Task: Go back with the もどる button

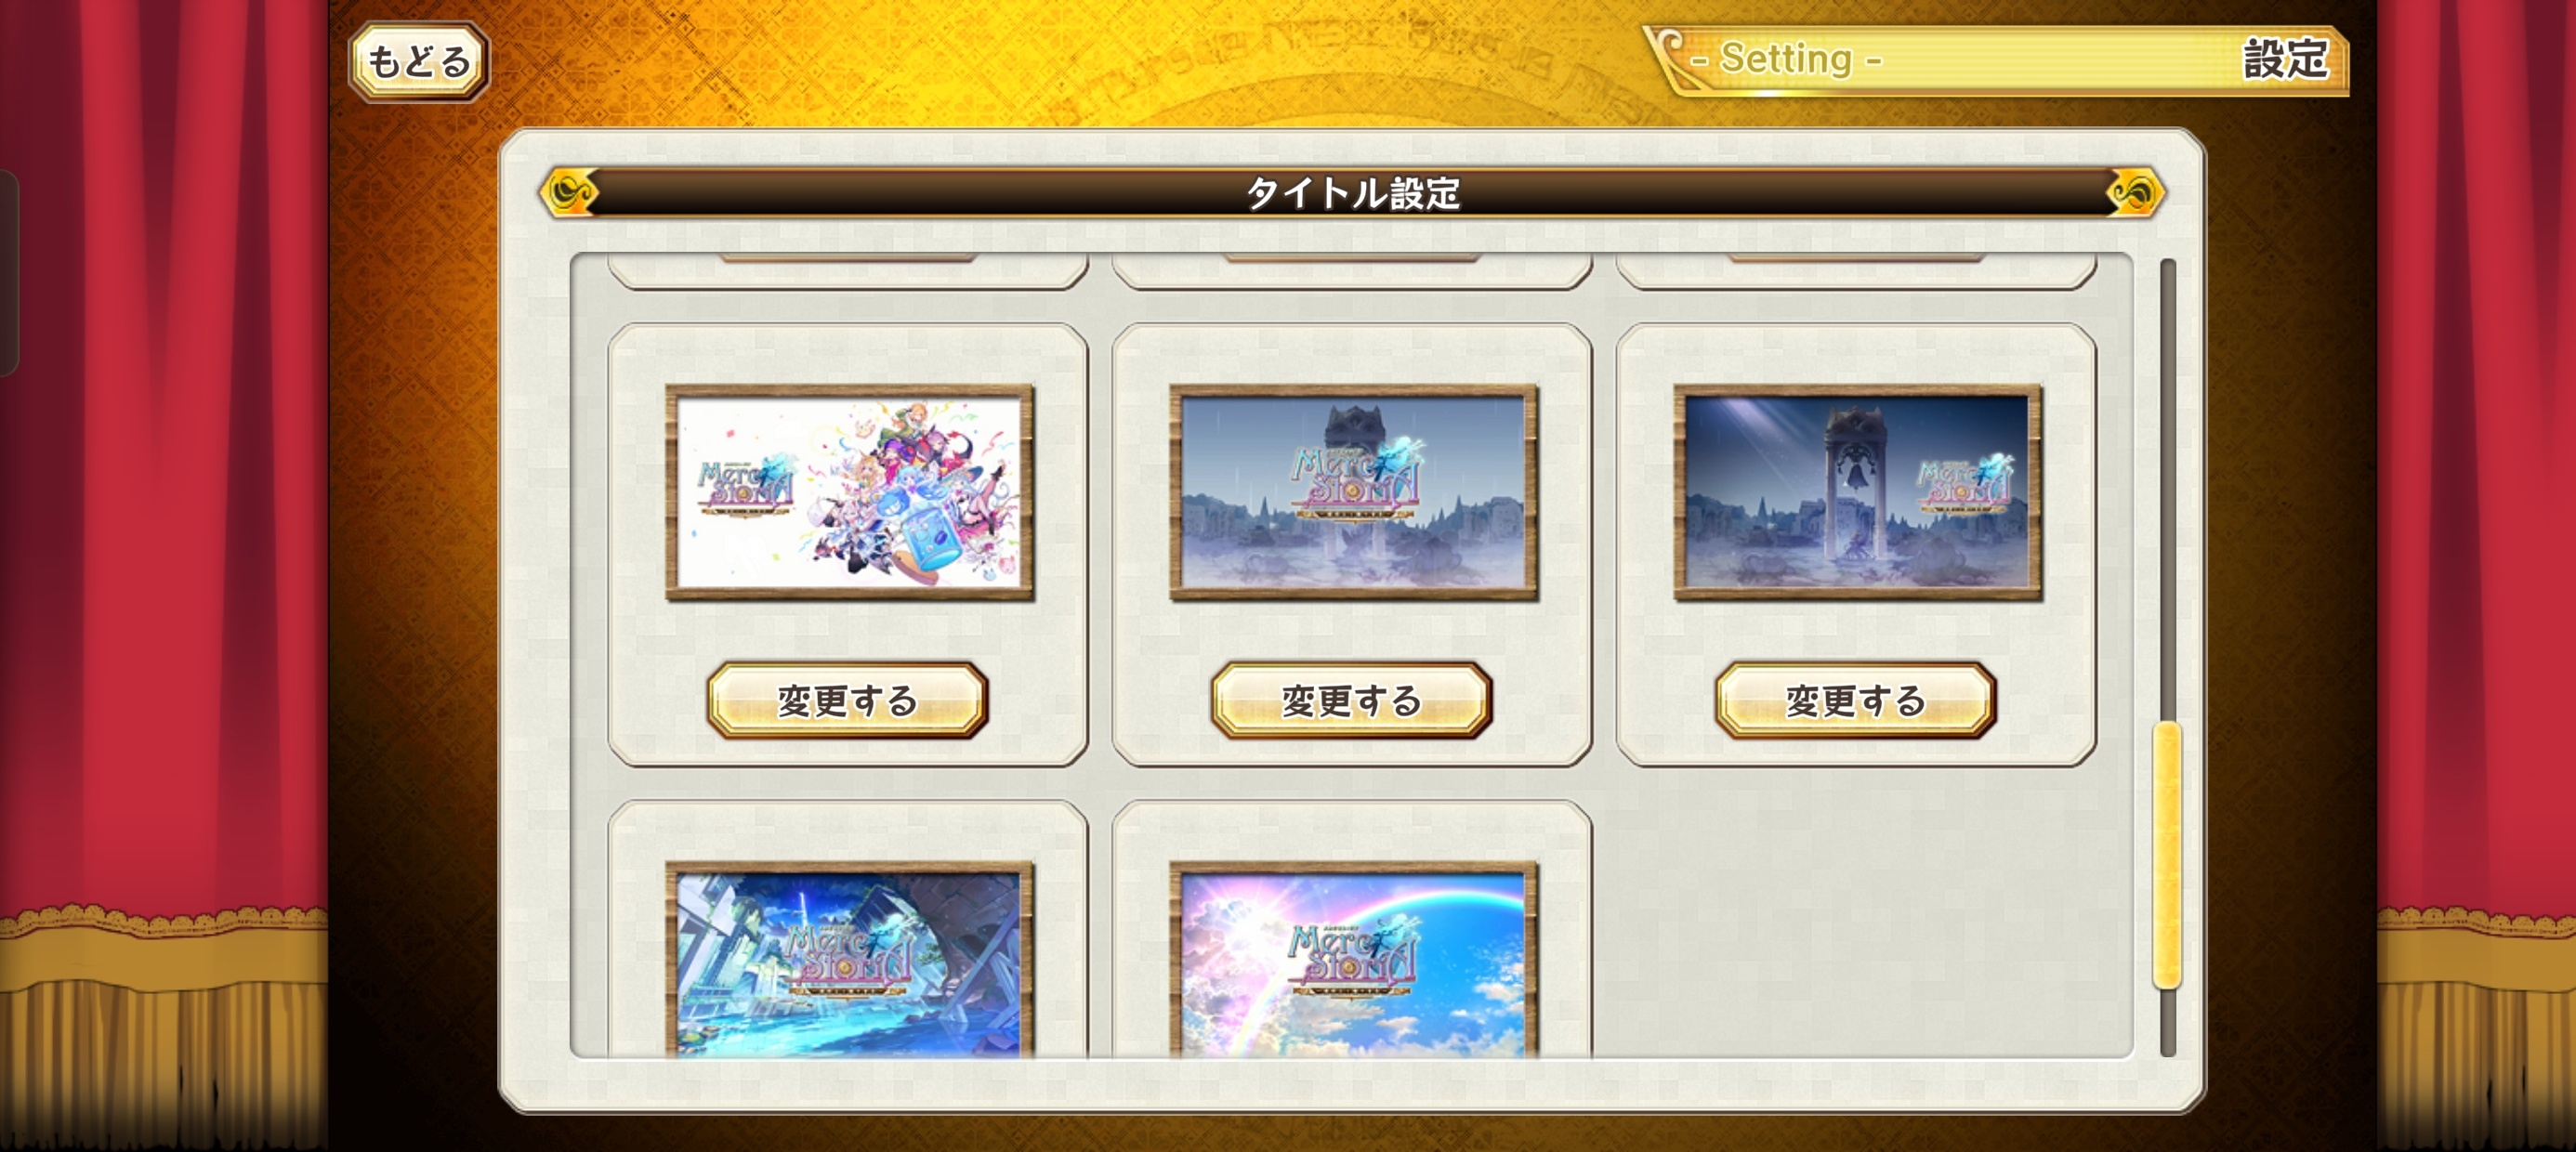Action: click(x=419, y=62)
